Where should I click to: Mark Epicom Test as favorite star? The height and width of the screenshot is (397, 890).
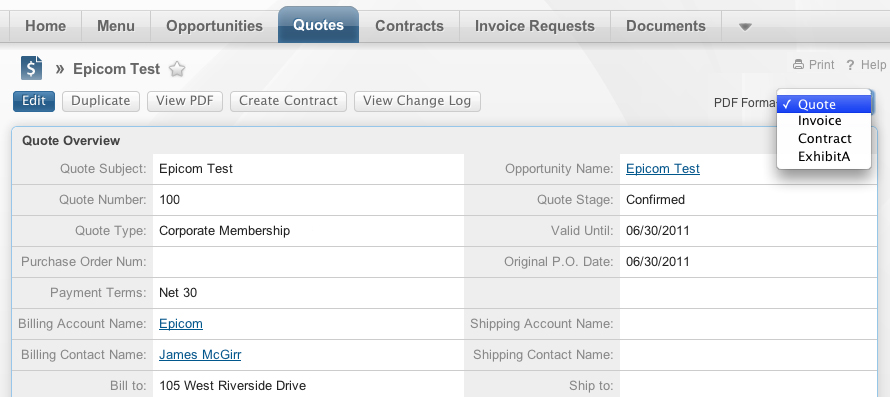[177, 69]
